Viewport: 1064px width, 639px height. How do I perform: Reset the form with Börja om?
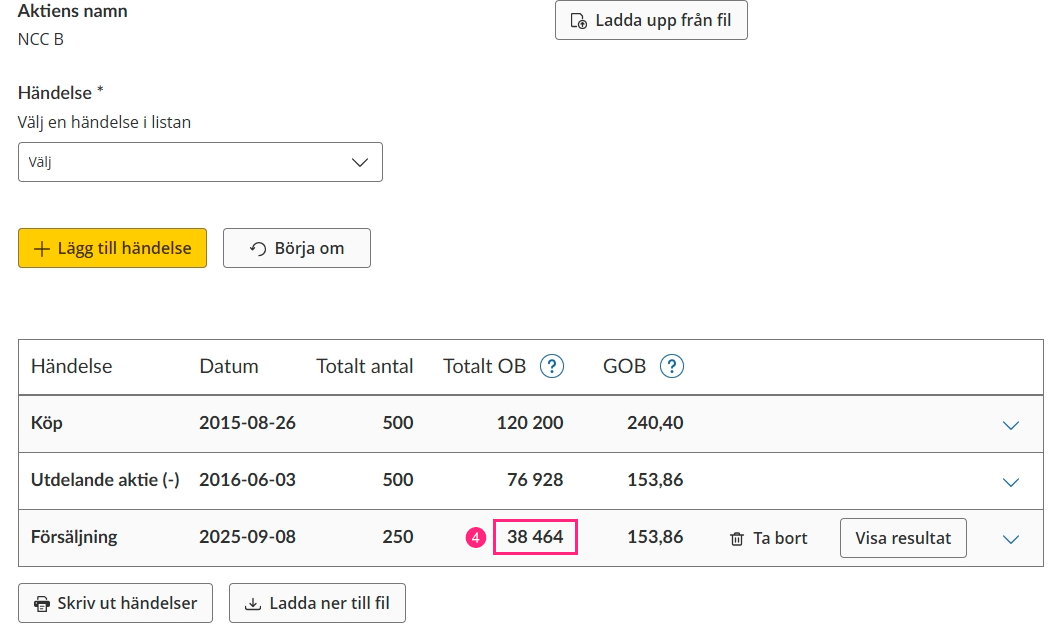pos(296,248)
